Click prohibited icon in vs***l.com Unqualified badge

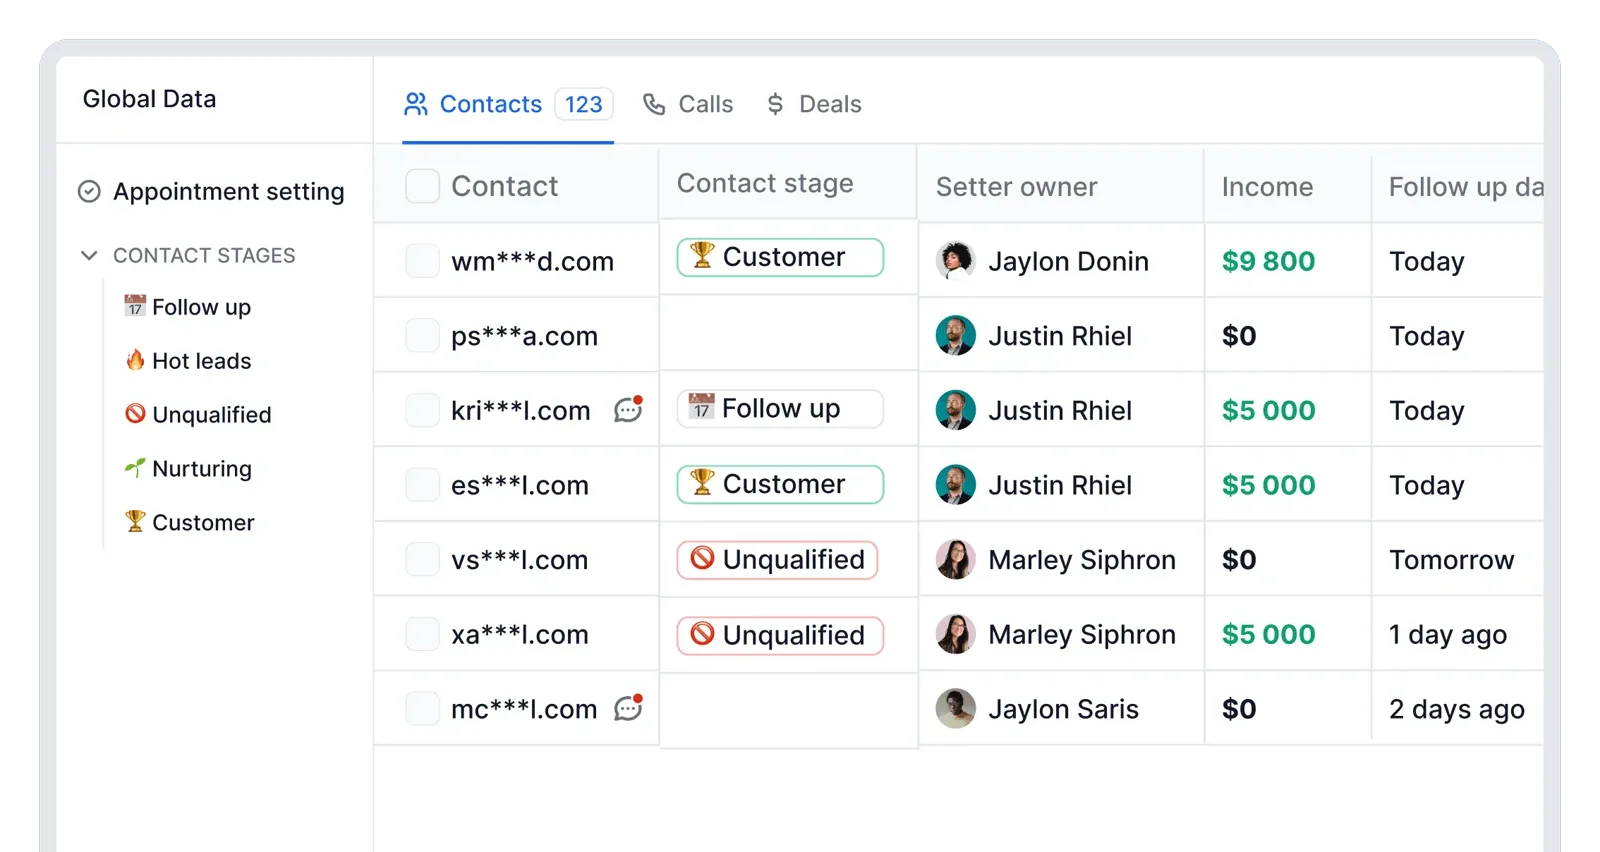pos(702,558)
